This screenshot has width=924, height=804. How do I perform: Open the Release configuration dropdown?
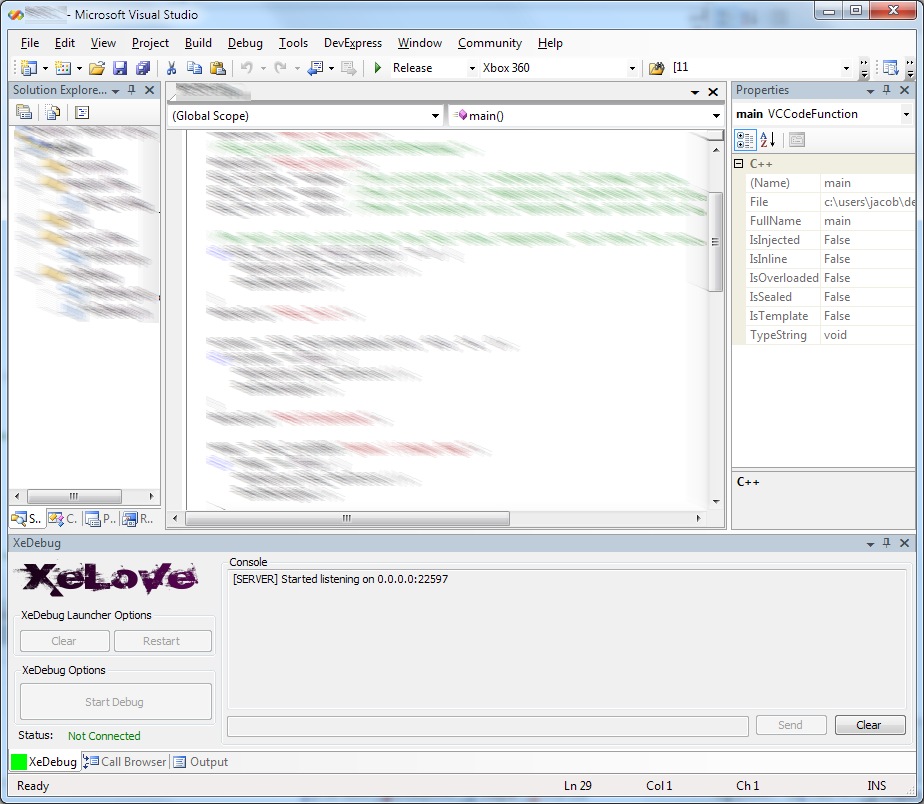[x=472, y=68]
